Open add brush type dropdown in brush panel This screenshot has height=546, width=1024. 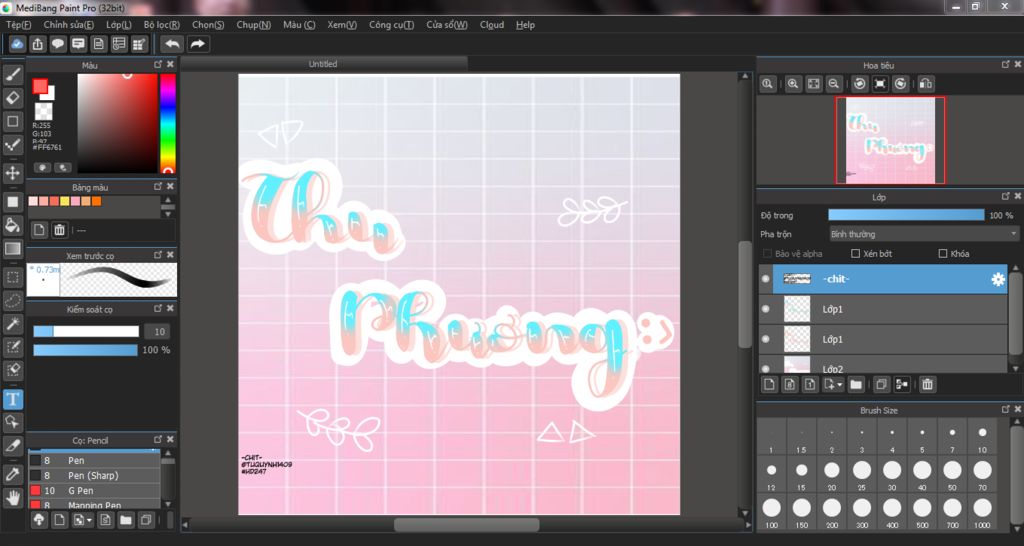(82, 520)
